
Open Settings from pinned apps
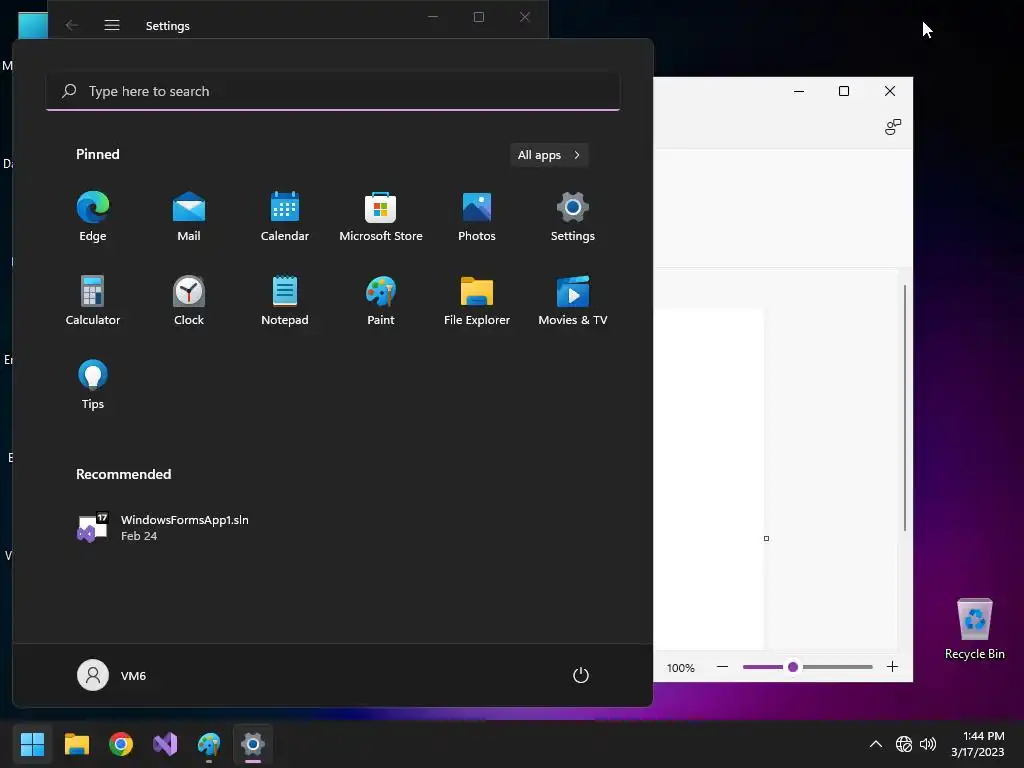(x=573, y=217)
